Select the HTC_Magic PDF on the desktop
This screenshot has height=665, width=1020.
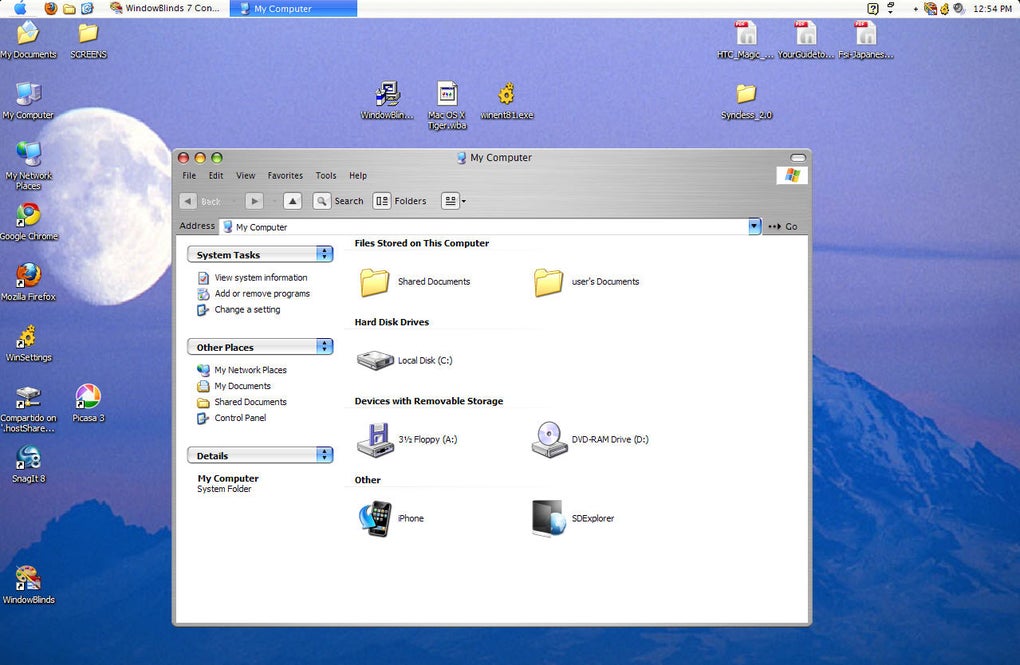click(745, 40)
